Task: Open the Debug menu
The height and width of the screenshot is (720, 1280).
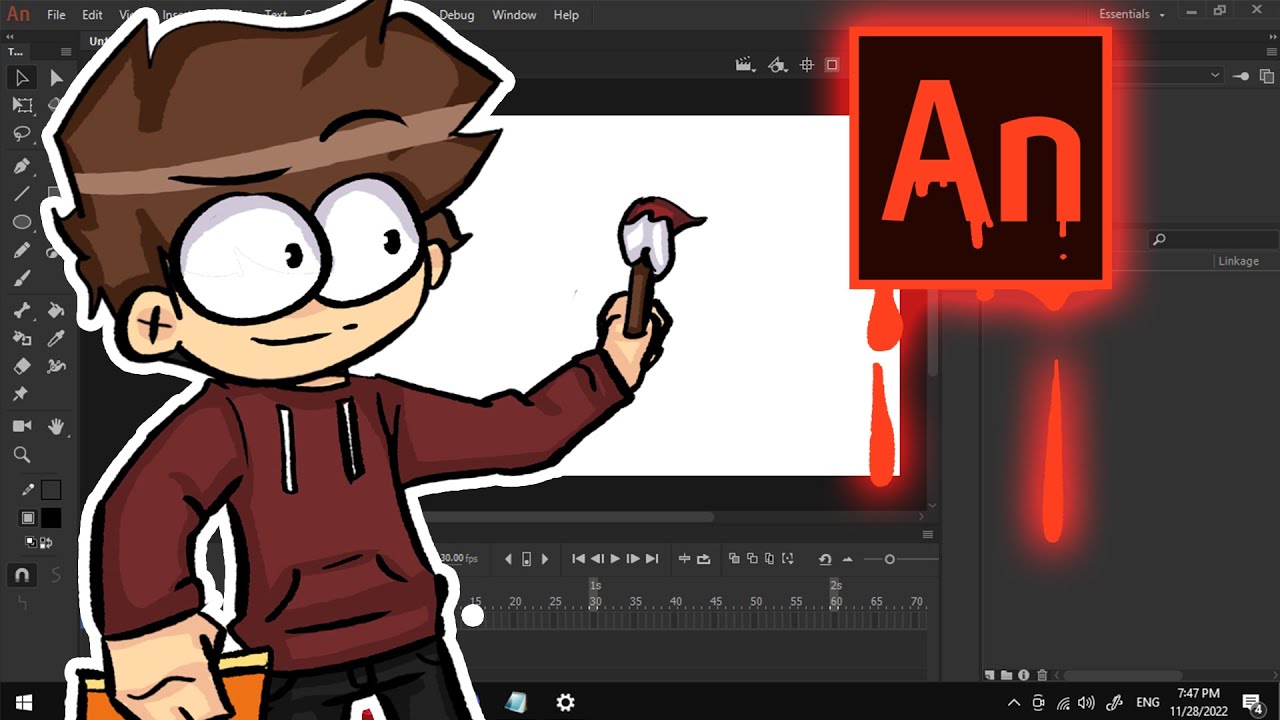Action: click(457, 15)
